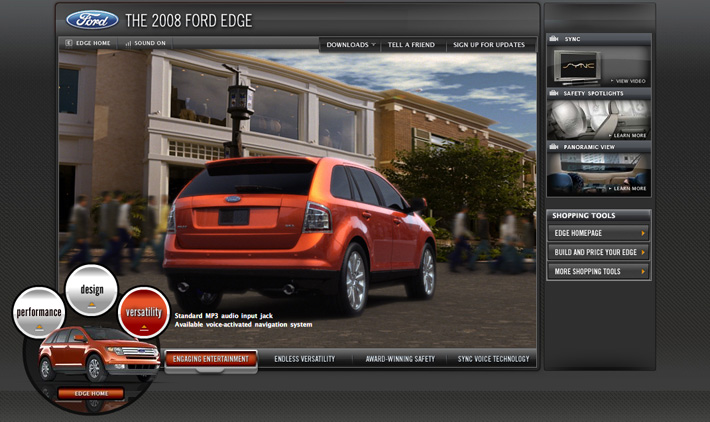The width and height of the screenshot is (710, 422).
Task: Click The 2008 Ford Edge title
Action: coord(188,21)
